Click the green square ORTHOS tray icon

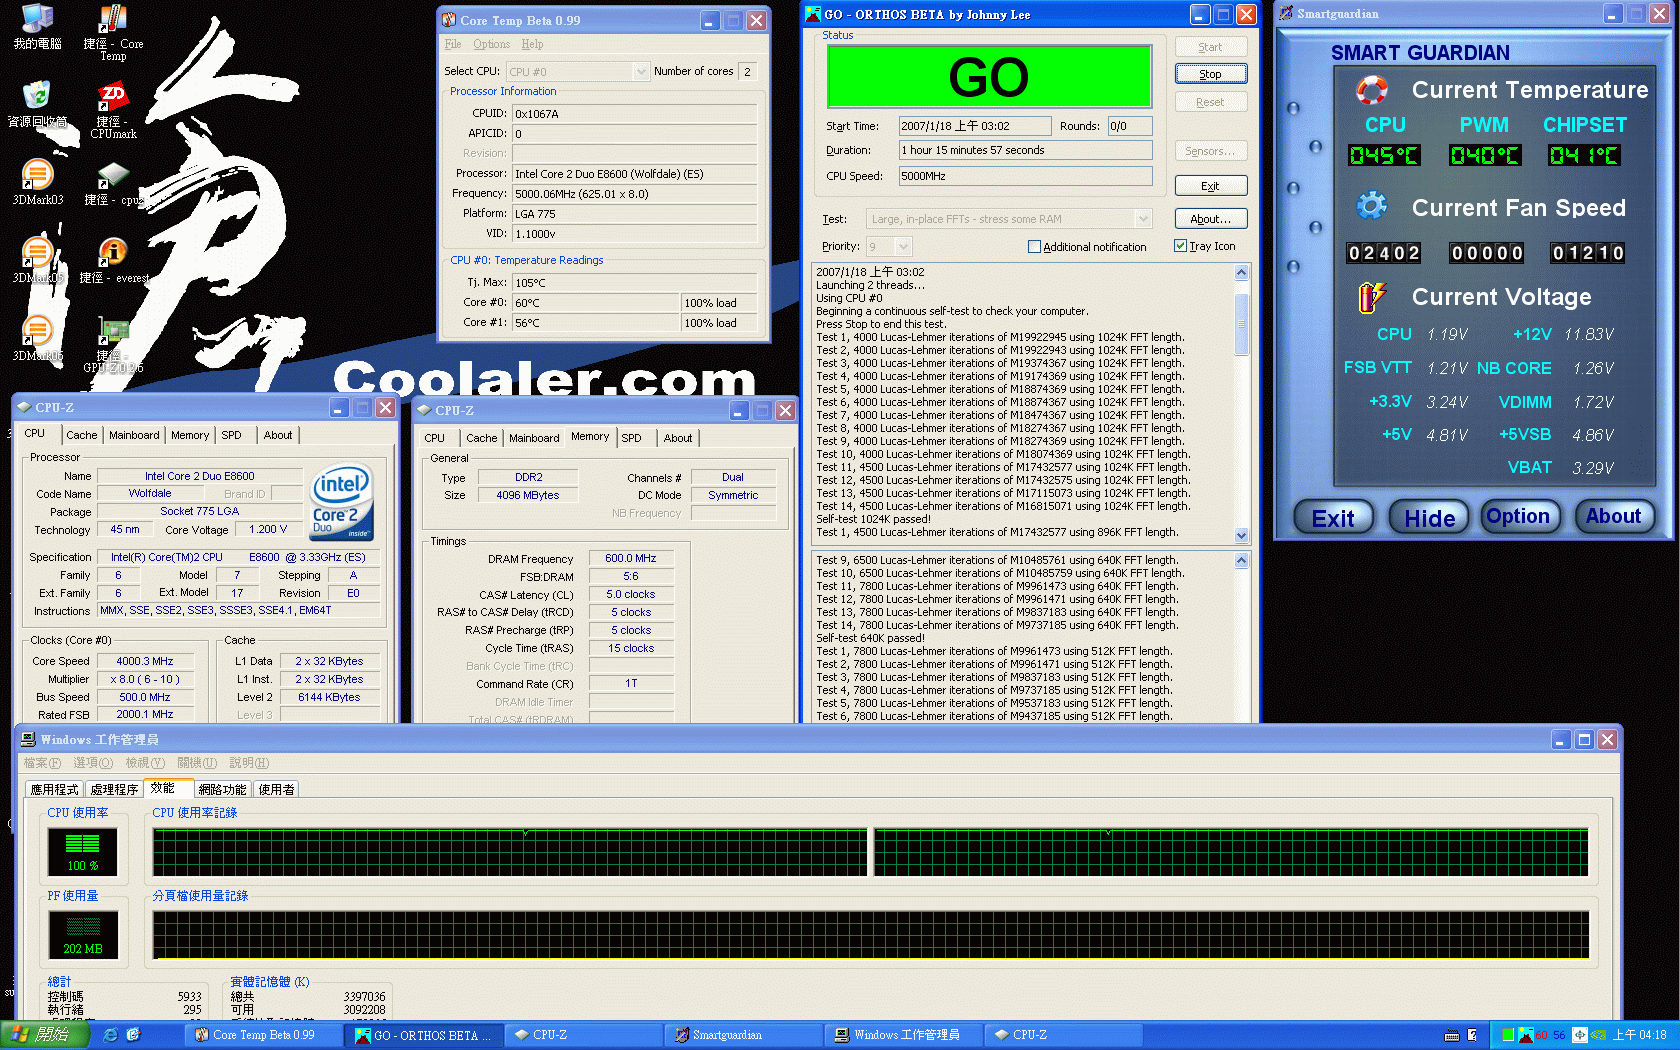1507,1035
